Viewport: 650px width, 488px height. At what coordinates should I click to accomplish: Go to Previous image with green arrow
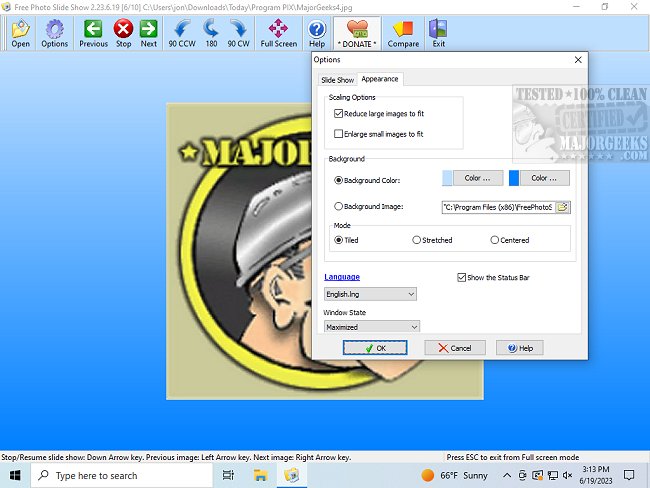coord(93,32)
